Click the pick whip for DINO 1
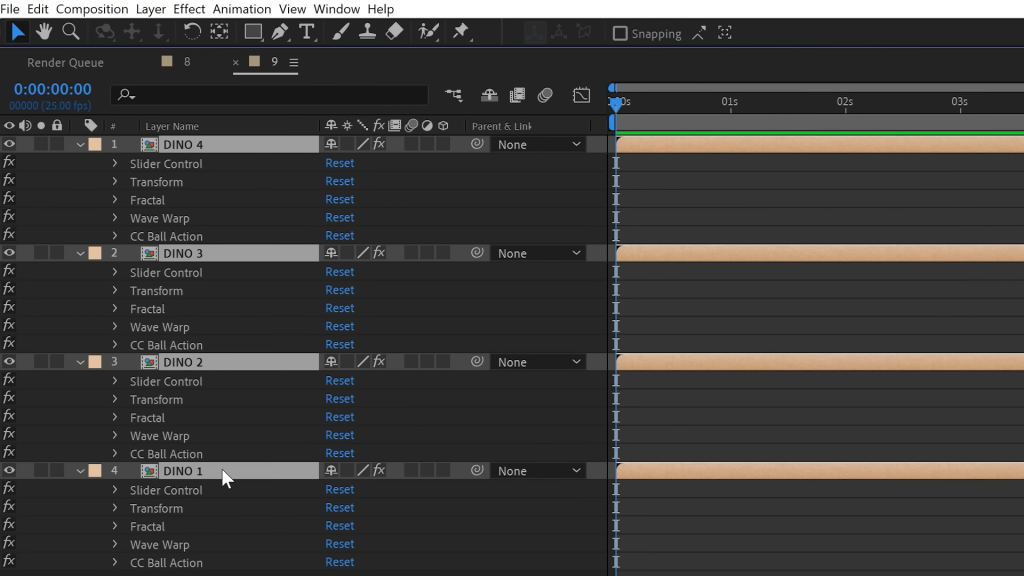The width and height of the screenshot is (1024, 576). (x=477, y=470)
